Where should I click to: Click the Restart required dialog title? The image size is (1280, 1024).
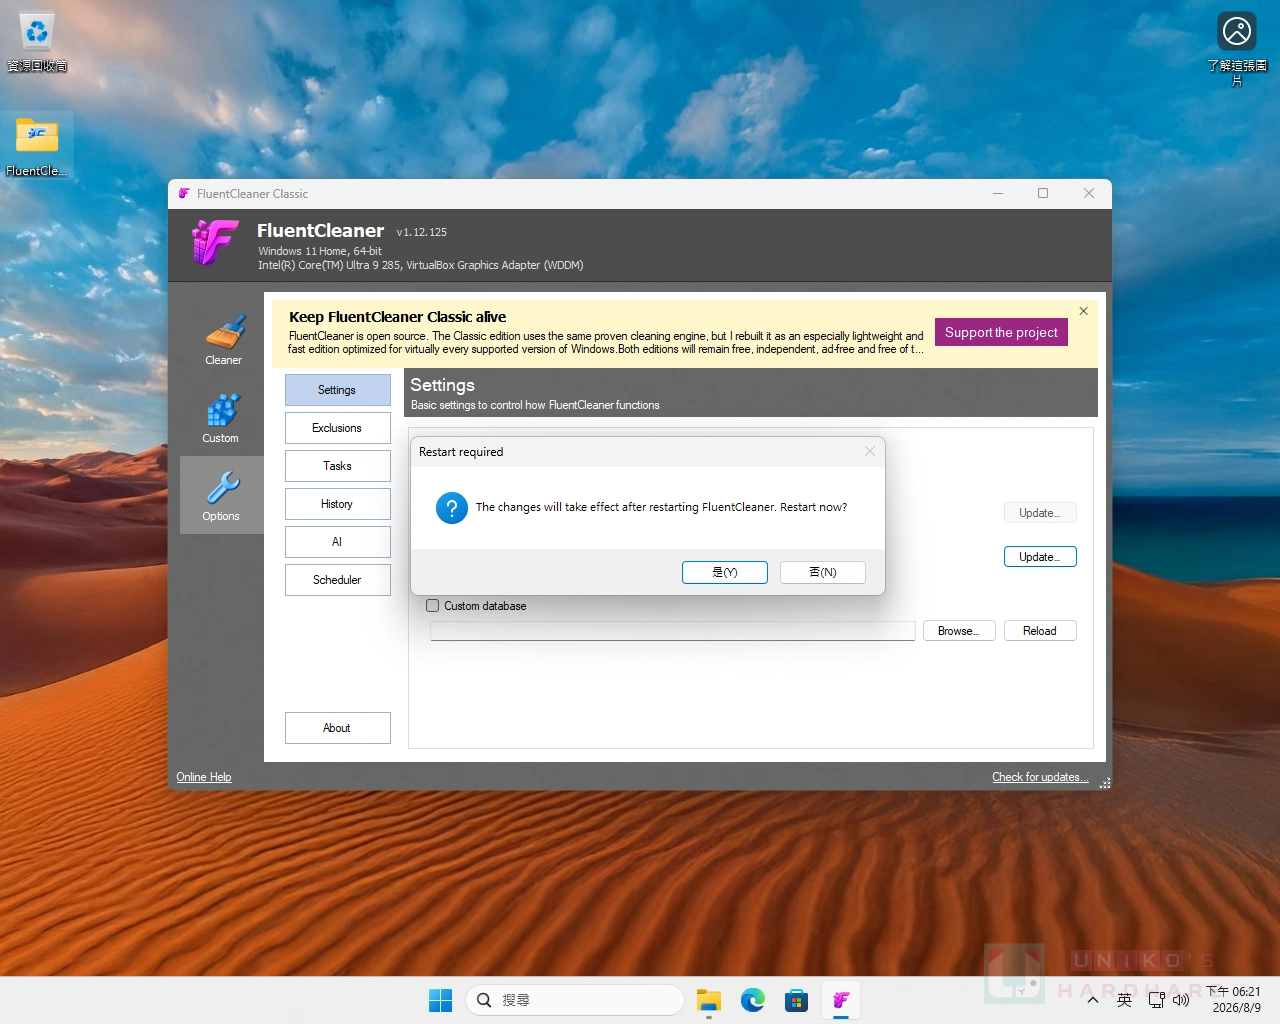click(x=461, y=452)
